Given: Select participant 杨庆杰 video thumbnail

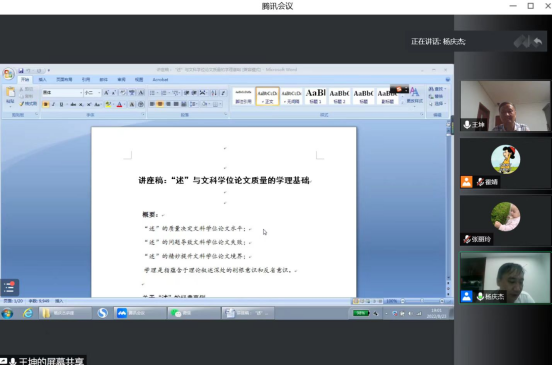Looking at the screenshot, I should pos(505,278).
